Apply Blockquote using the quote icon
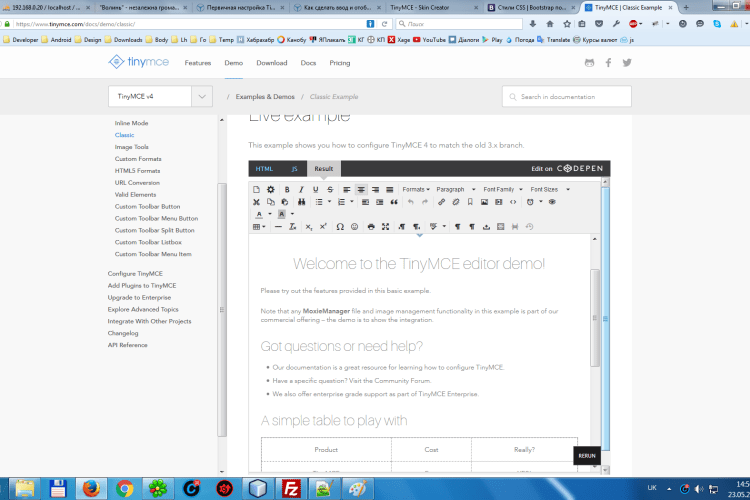This screenshot has width=750, height=500. tap(394, 202)
